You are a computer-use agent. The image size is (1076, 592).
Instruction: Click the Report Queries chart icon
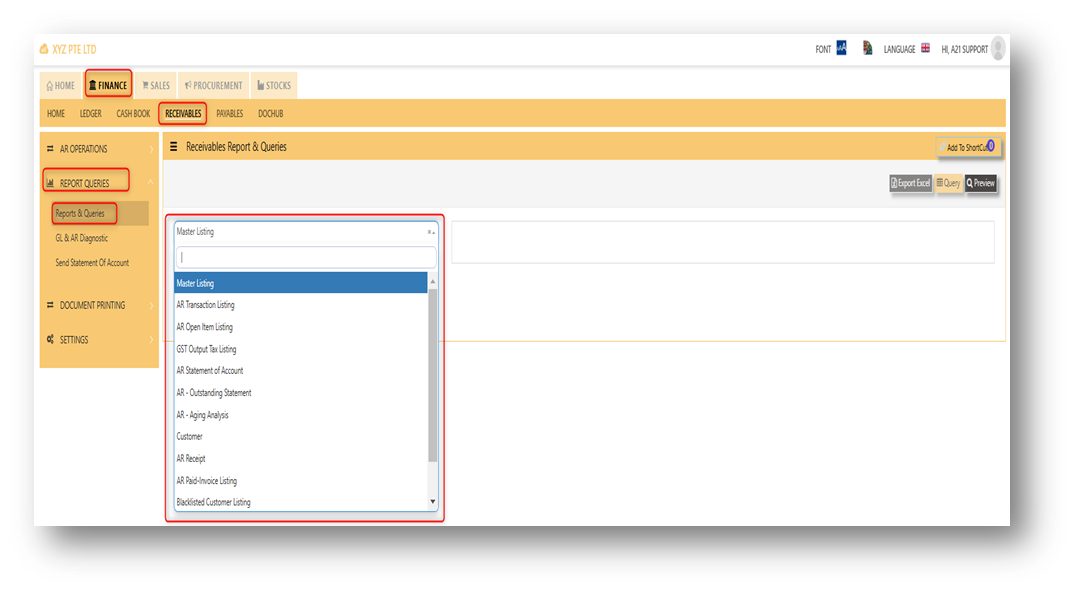[x=50, y=183]
